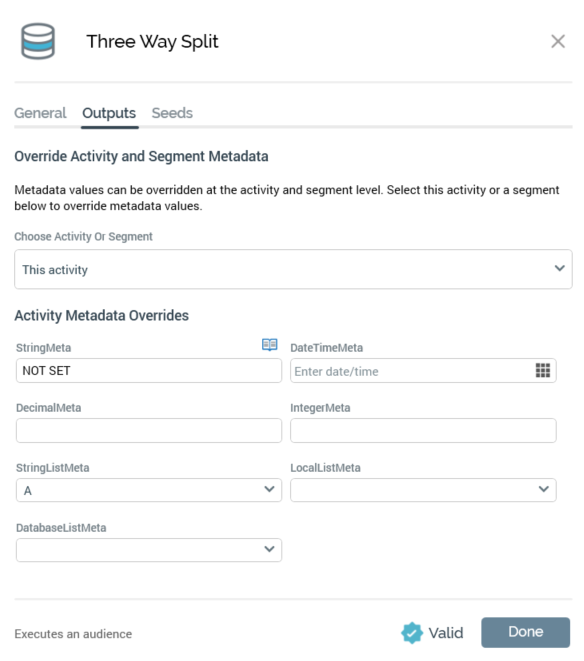Select the Outputs tab
Viewport: 584px width, 661px height.
(x=109, y=113)
